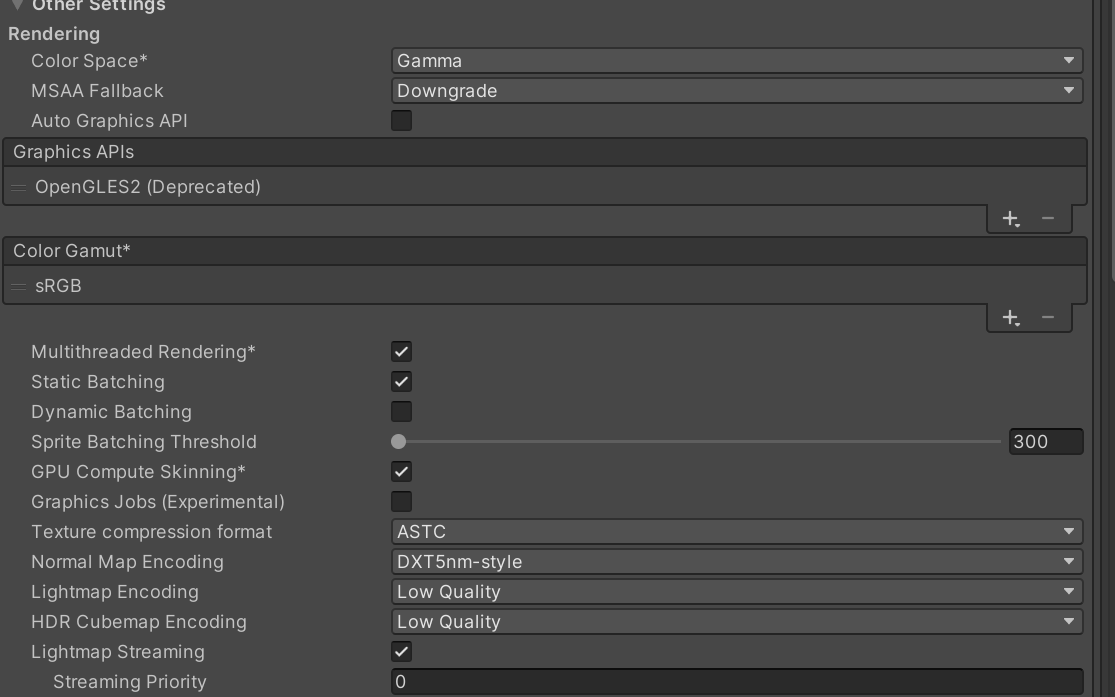Viewport: 1115px width, 697px height.
Task: Uncheck Static Batching
Action: pos(401,381)
